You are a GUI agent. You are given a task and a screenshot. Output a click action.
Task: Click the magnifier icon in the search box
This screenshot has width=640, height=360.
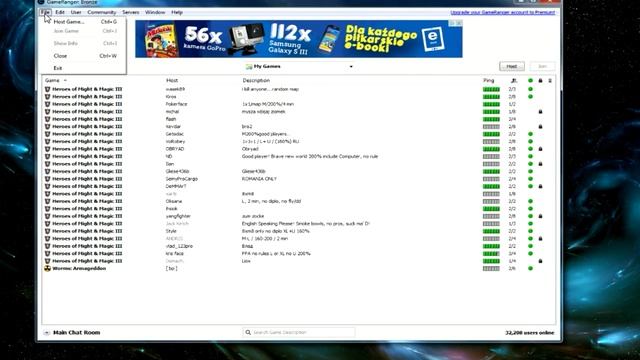[x=248, y=332]
